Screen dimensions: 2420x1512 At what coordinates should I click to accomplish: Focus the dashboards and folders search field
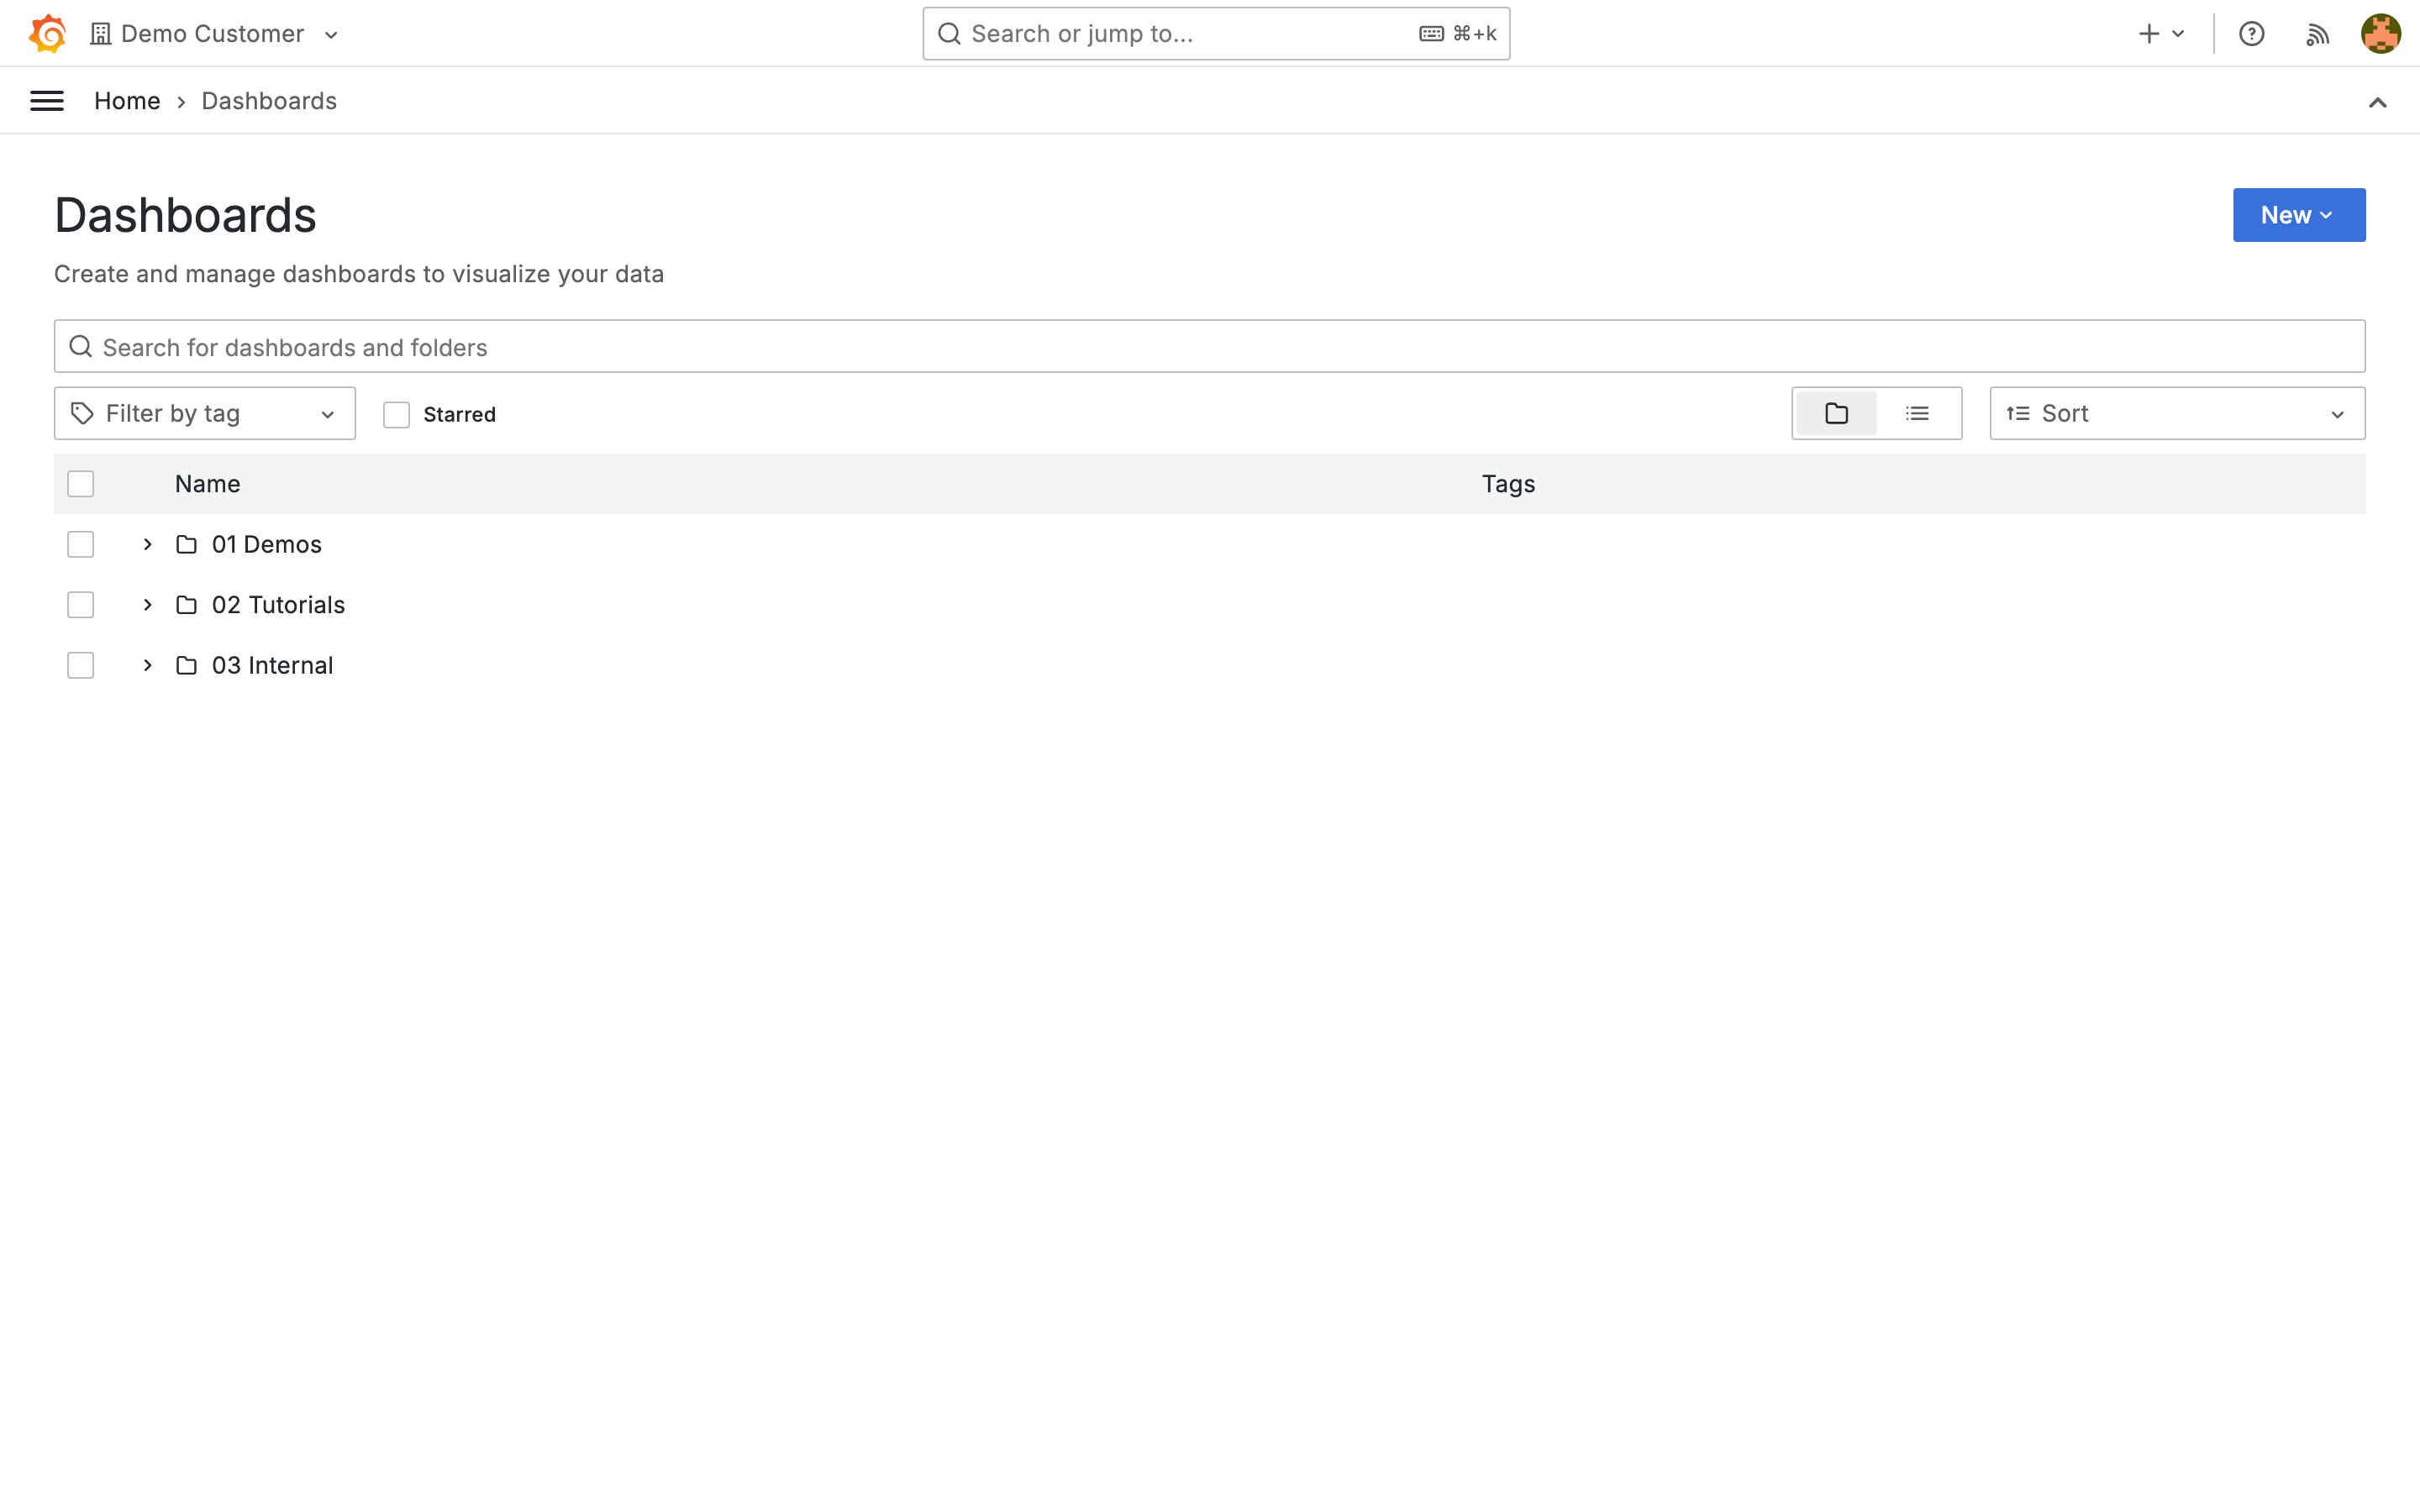coord(1208,347)
